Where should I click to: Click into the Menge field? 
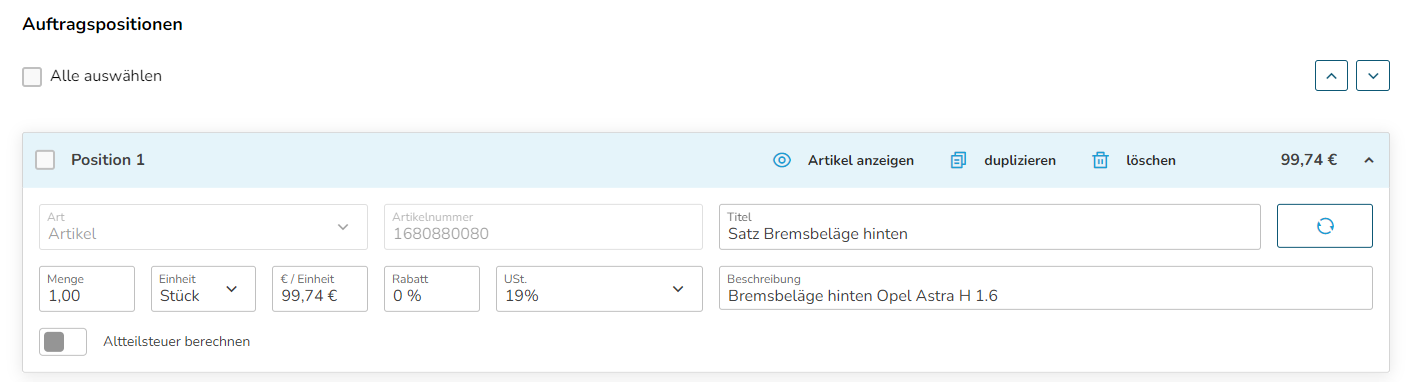(87, 289)
